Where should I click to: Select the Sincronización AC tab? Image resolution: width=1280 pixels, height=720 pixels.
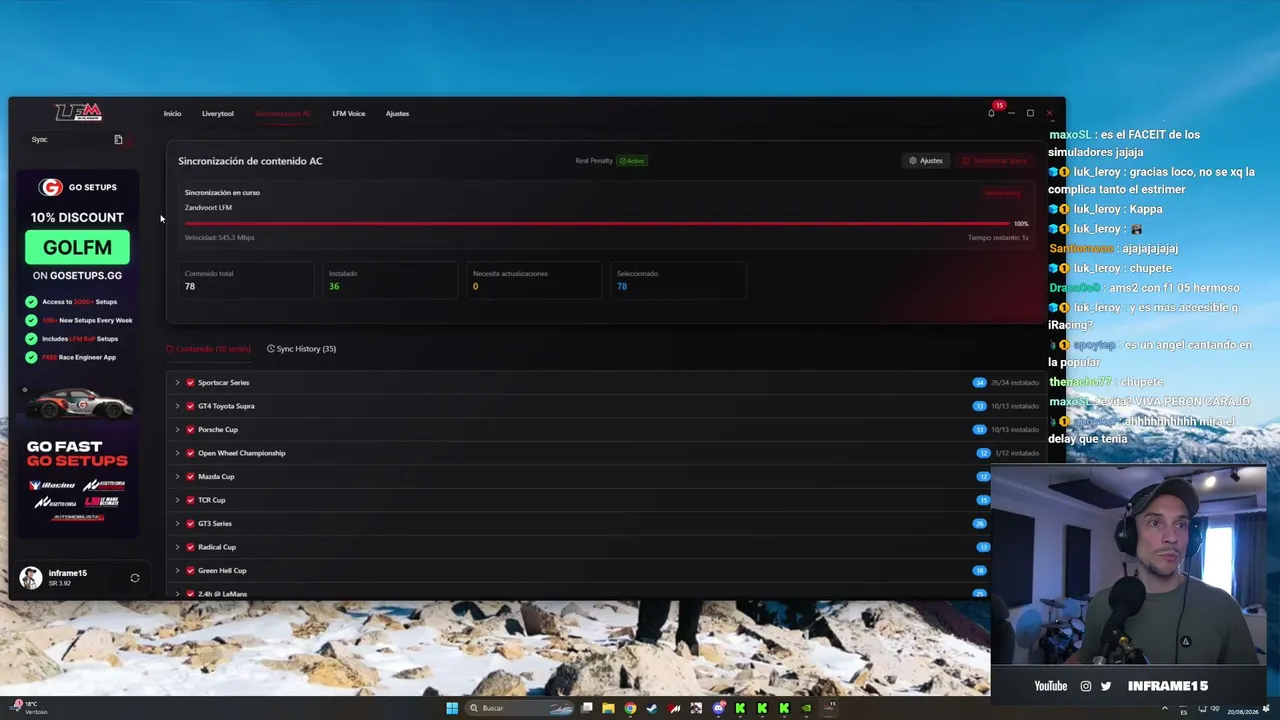[x=283, y=114]
